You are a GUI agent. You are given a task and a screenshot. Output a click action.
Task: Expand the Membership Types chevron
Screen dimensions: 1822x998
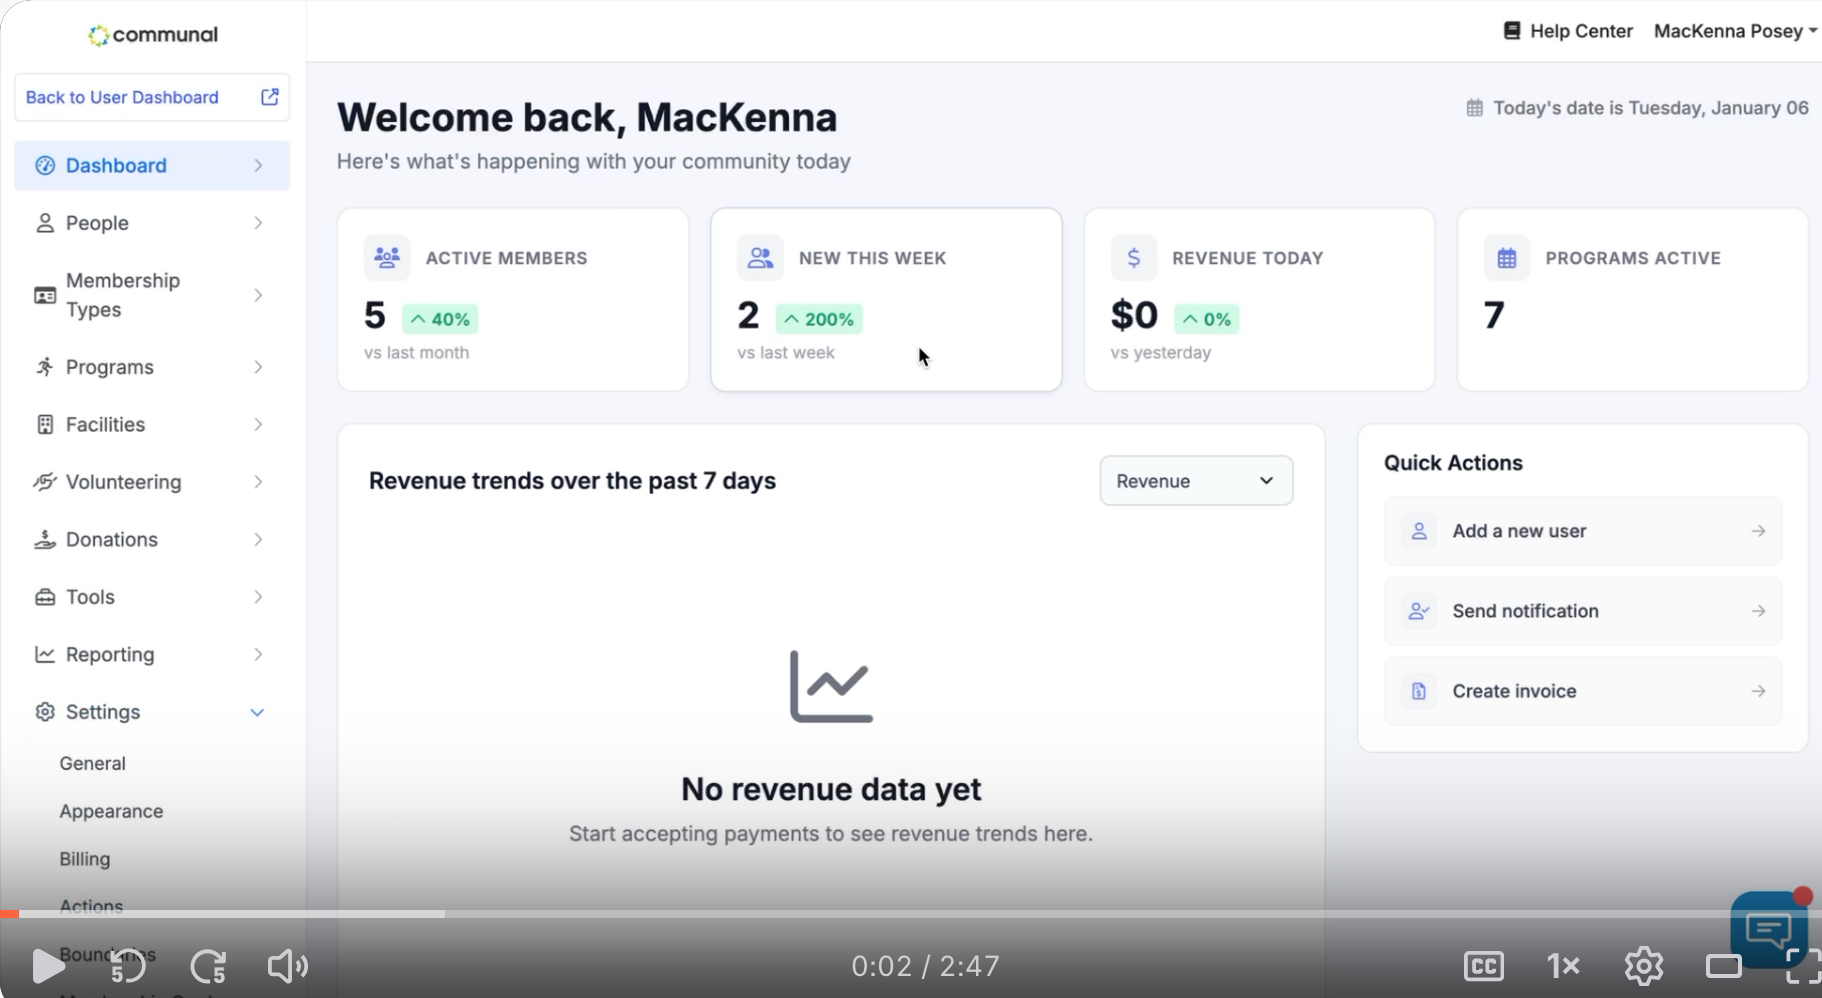tap(258, 295)
